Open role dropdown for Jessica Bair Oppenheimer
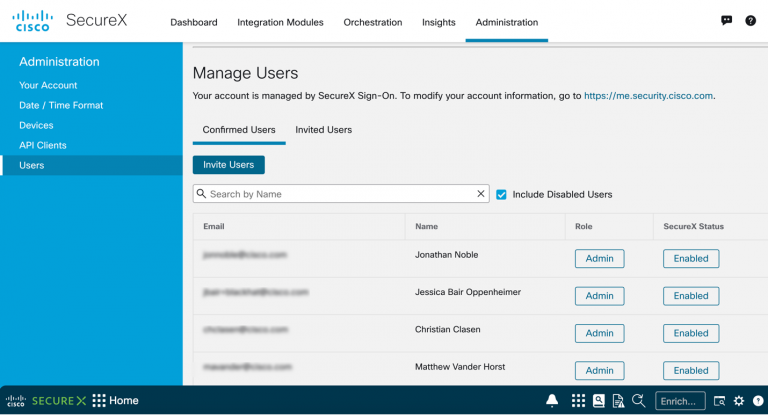The height and width of the screenshot is (417, 768). [x=599, y=296]
